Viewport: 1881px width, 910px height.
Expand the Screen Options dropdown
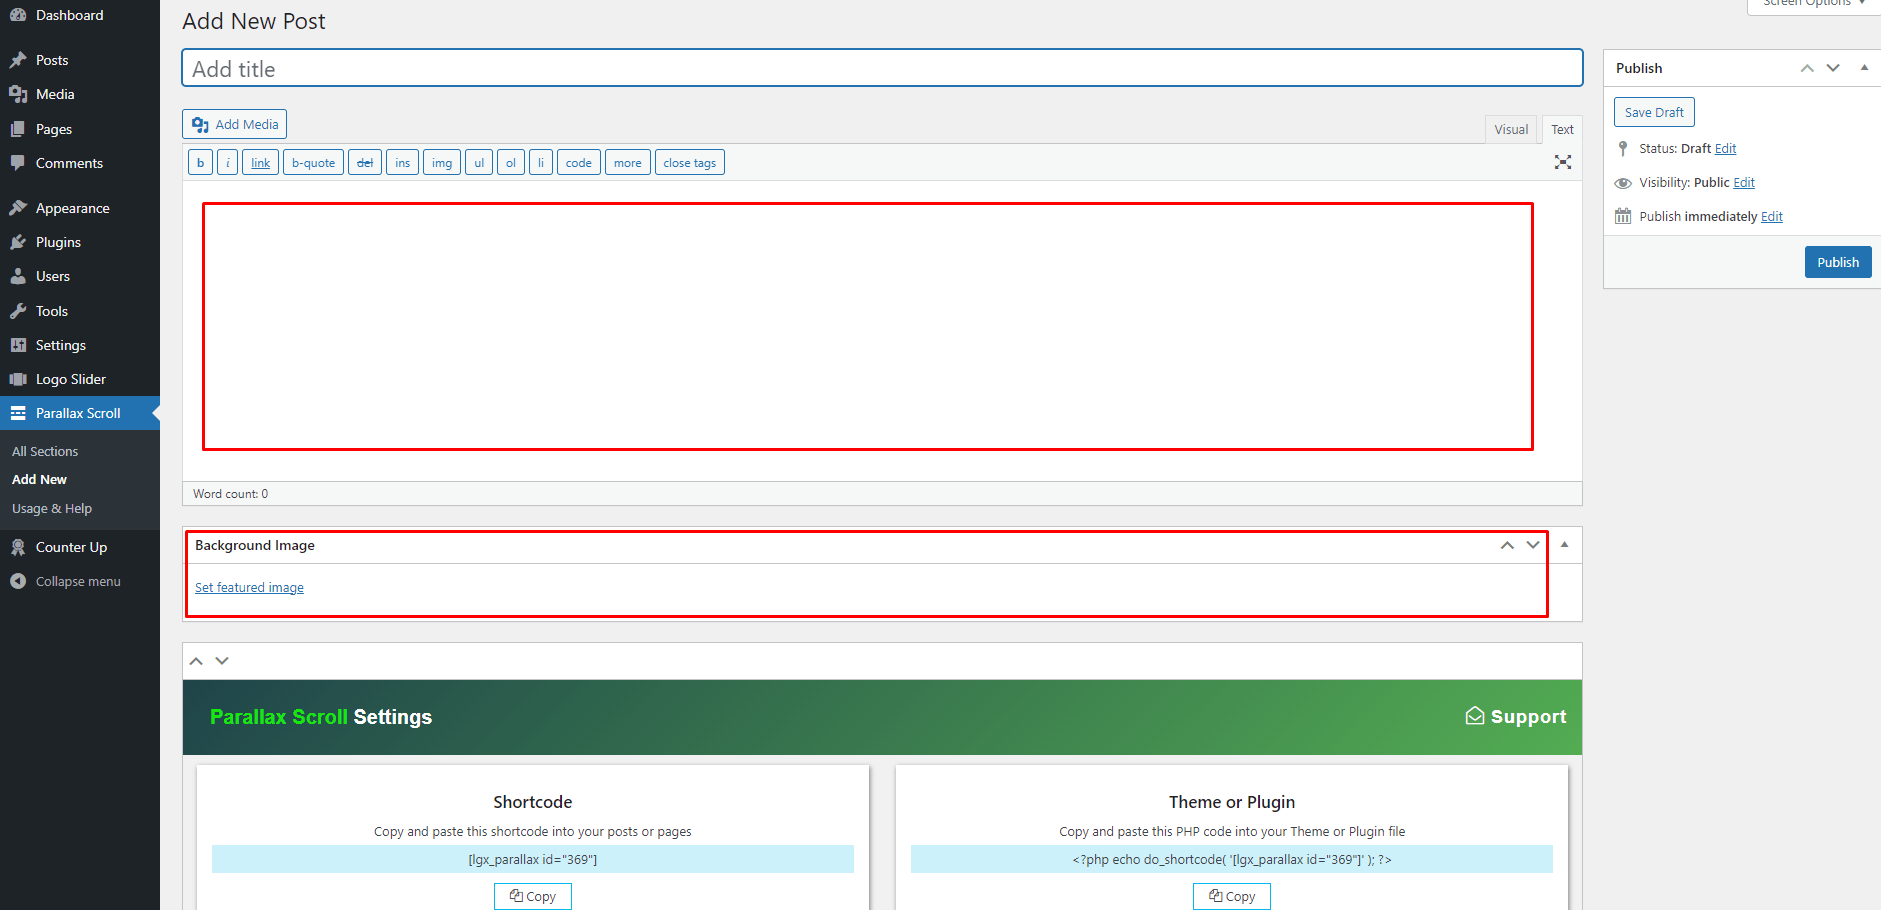tap(1814, 5)
